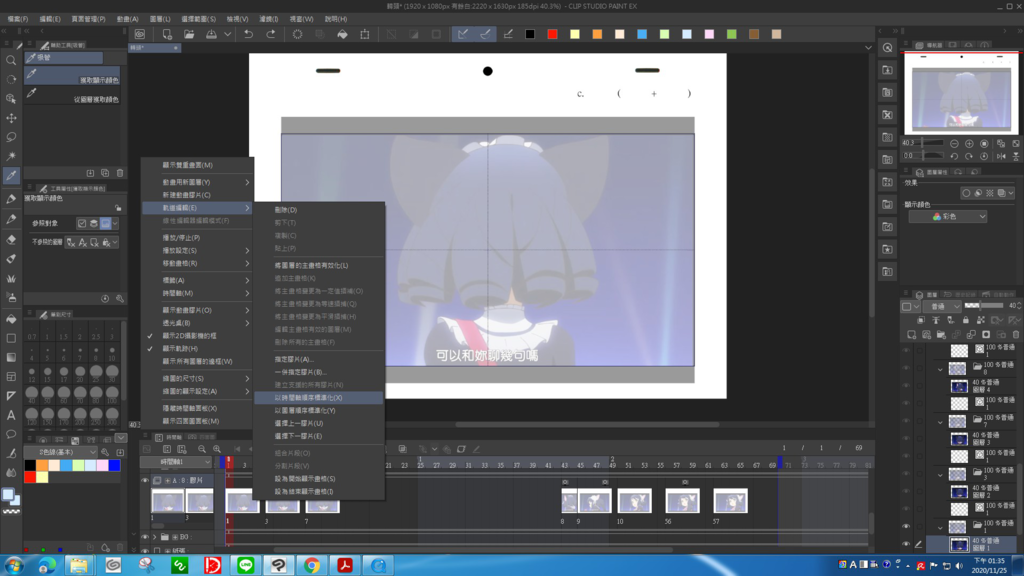Select the eraser tool
1024x576 pixels.
click(11, 239)
